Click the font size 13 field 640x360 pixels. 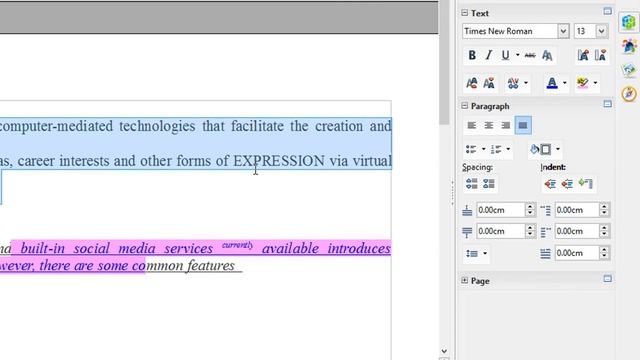(x=584, y=31)
